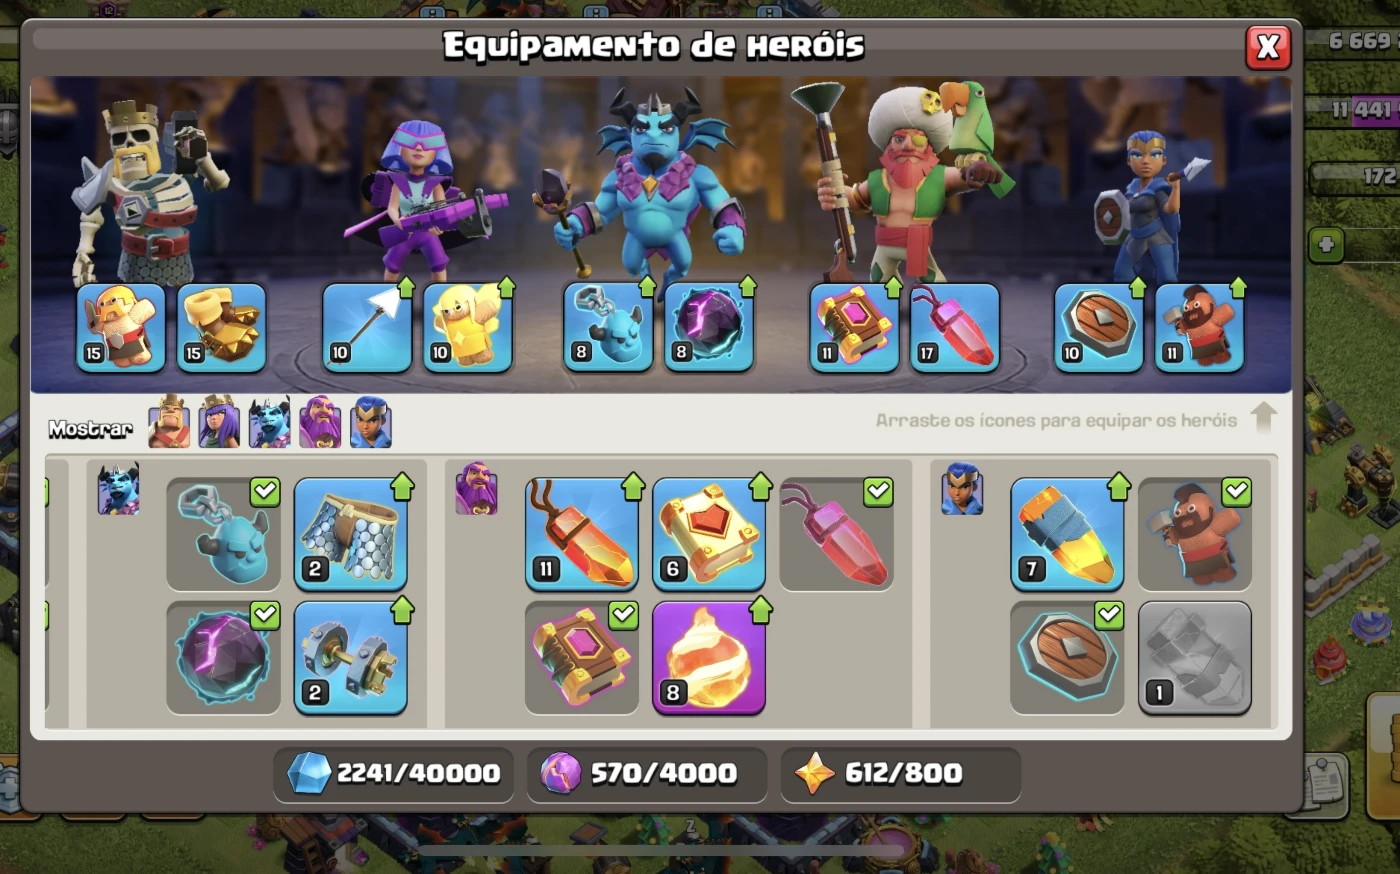Tap the upgrade arrow on Eternal Tome slot
Screen dimensions: 1400x874
coord(892,288)
